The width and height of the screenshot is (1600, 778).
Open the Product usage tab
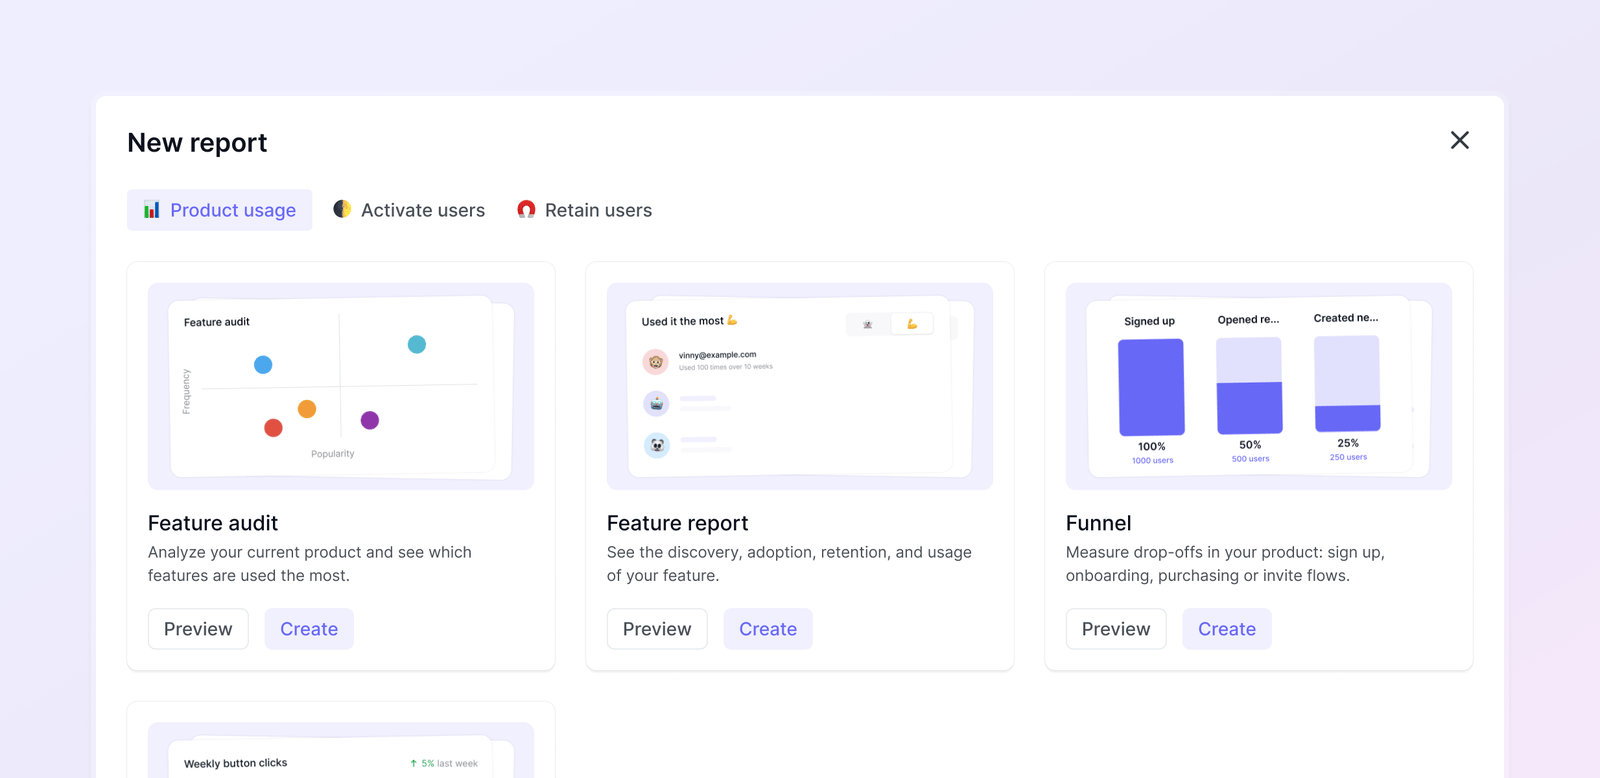[x=219, y=210]
